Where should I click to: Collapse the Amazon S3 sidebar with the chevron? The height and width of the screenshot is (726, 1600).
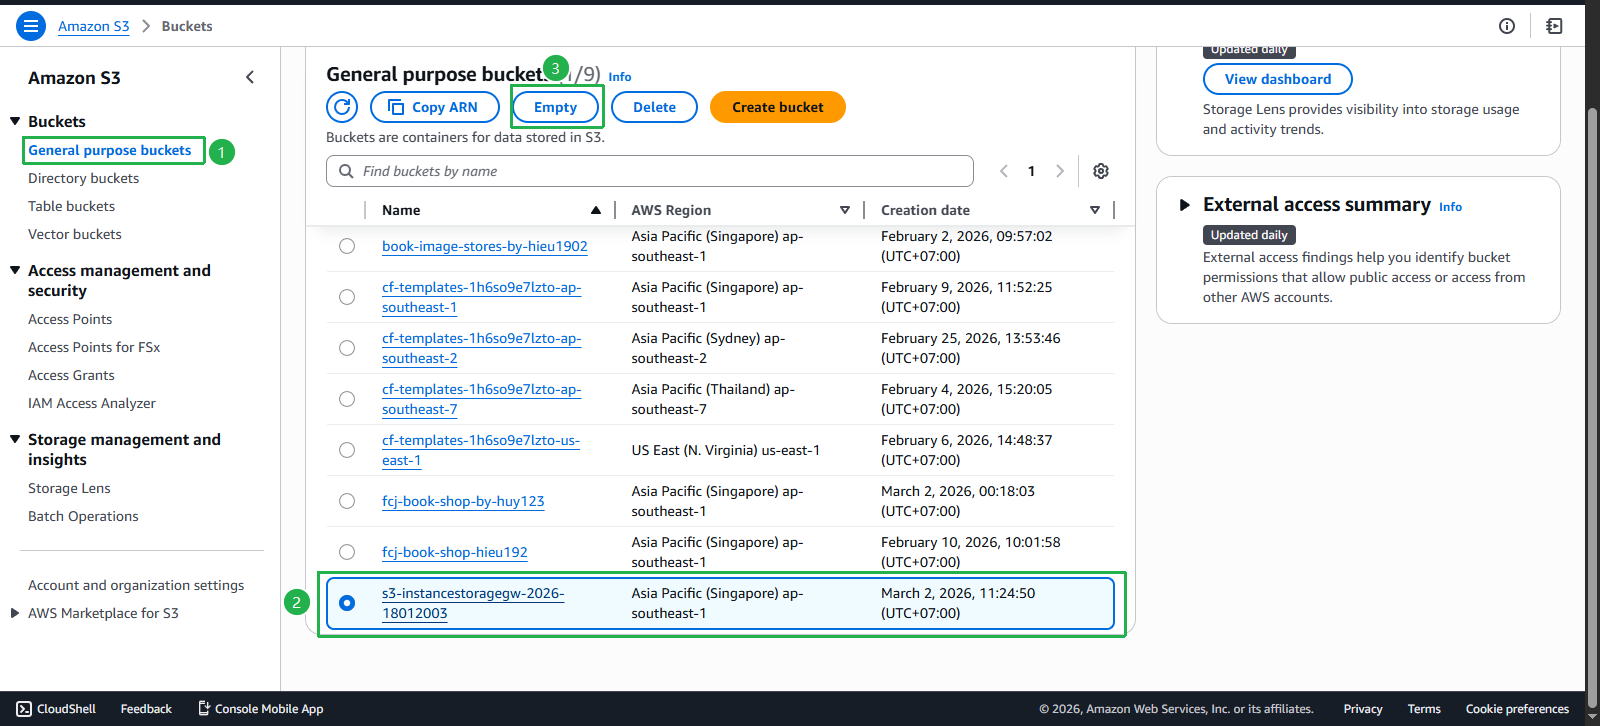click(x=250, y=77)
